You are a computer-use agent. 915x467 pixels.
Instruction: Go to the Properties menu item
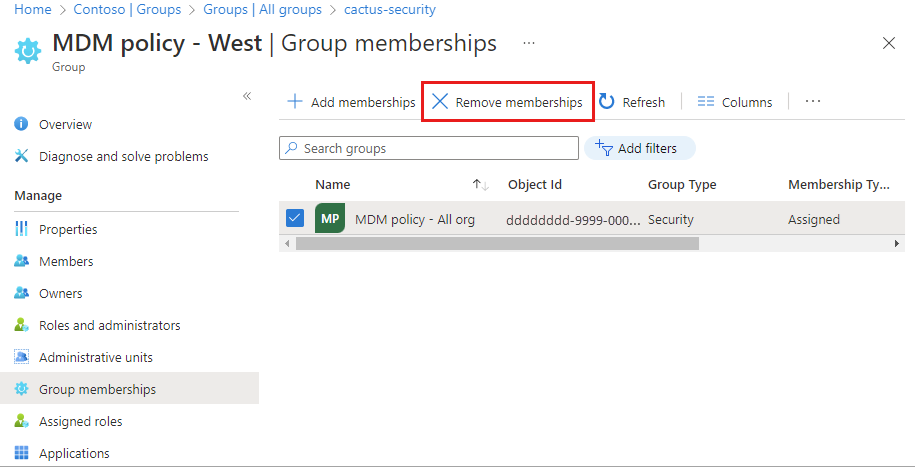[x=68, y=229]
